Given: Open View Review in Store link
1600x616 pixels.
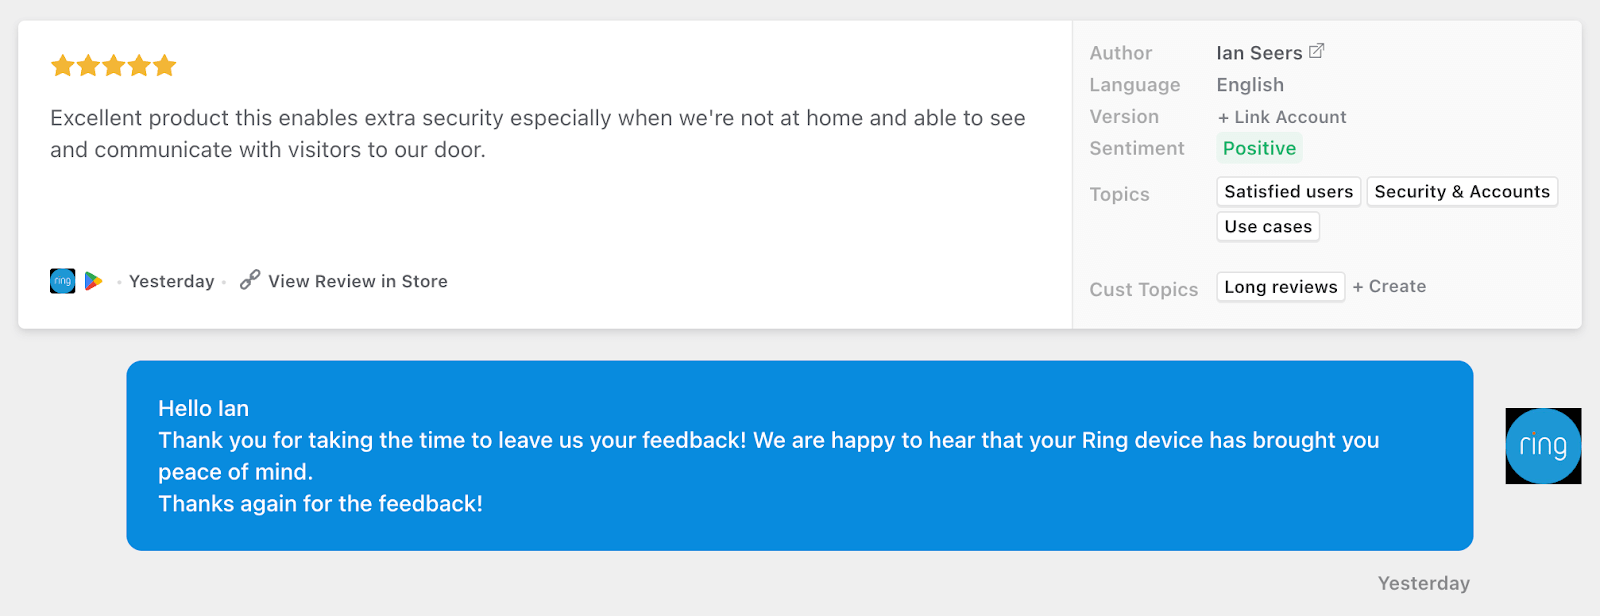Looking at the screenshot, I should click(x=358, y=281).
